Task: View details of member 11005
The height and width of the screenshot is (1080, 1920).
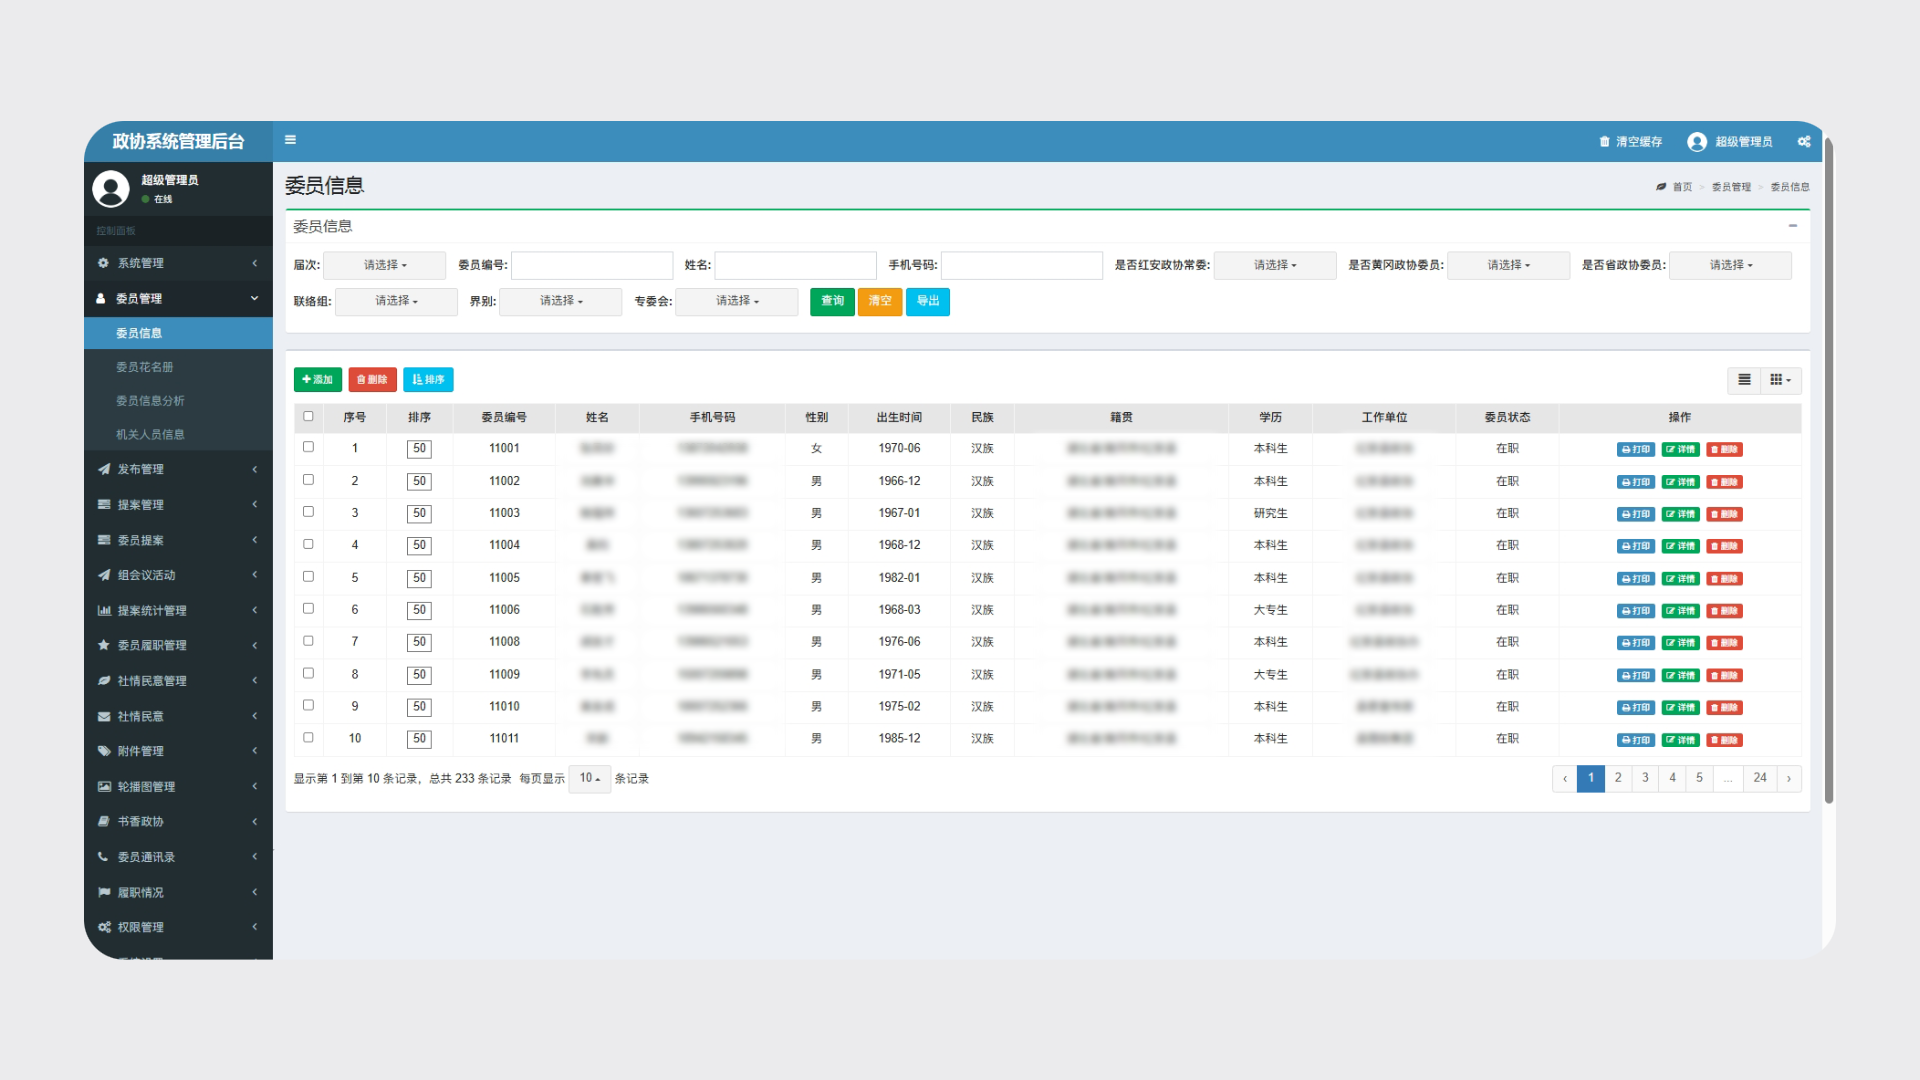Action: click(x=1680, y=579)
